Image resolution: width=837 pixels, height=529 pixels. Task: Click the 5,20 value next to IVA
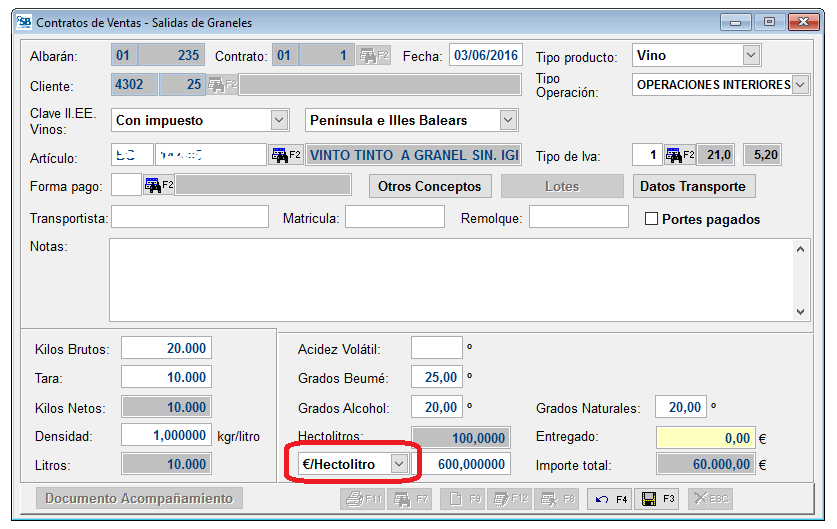point(763,155)
